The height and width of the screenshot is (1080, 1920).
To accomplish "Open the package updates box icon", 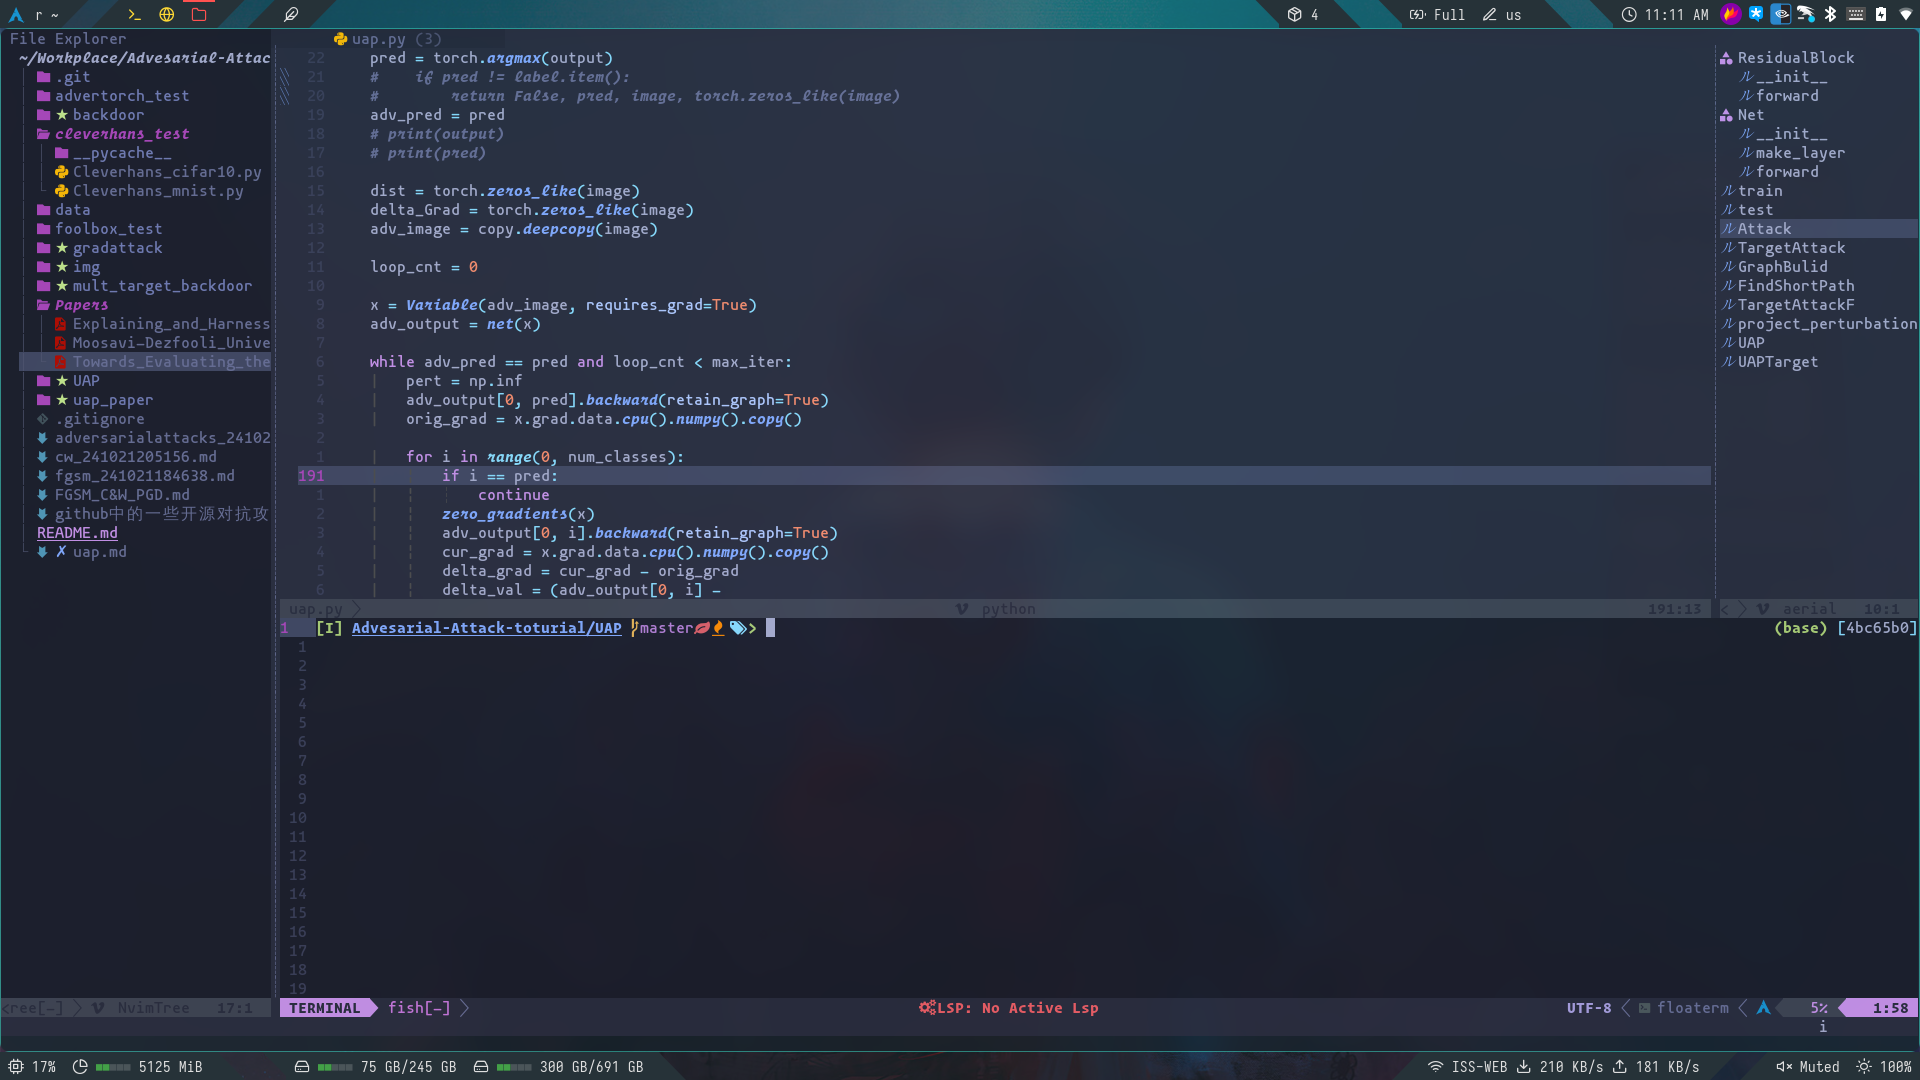I will [x=1294, y=14].
